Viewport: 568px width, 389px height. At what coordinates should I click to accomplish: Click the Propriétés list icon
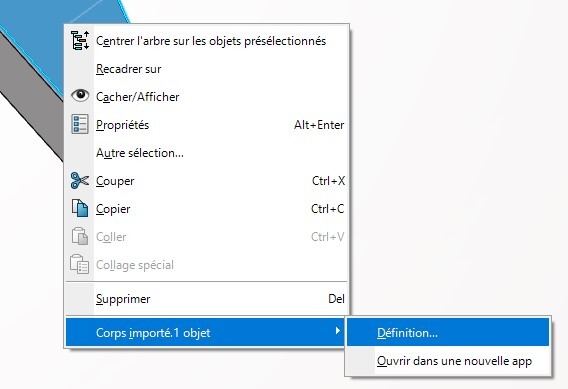click(80, 124)
